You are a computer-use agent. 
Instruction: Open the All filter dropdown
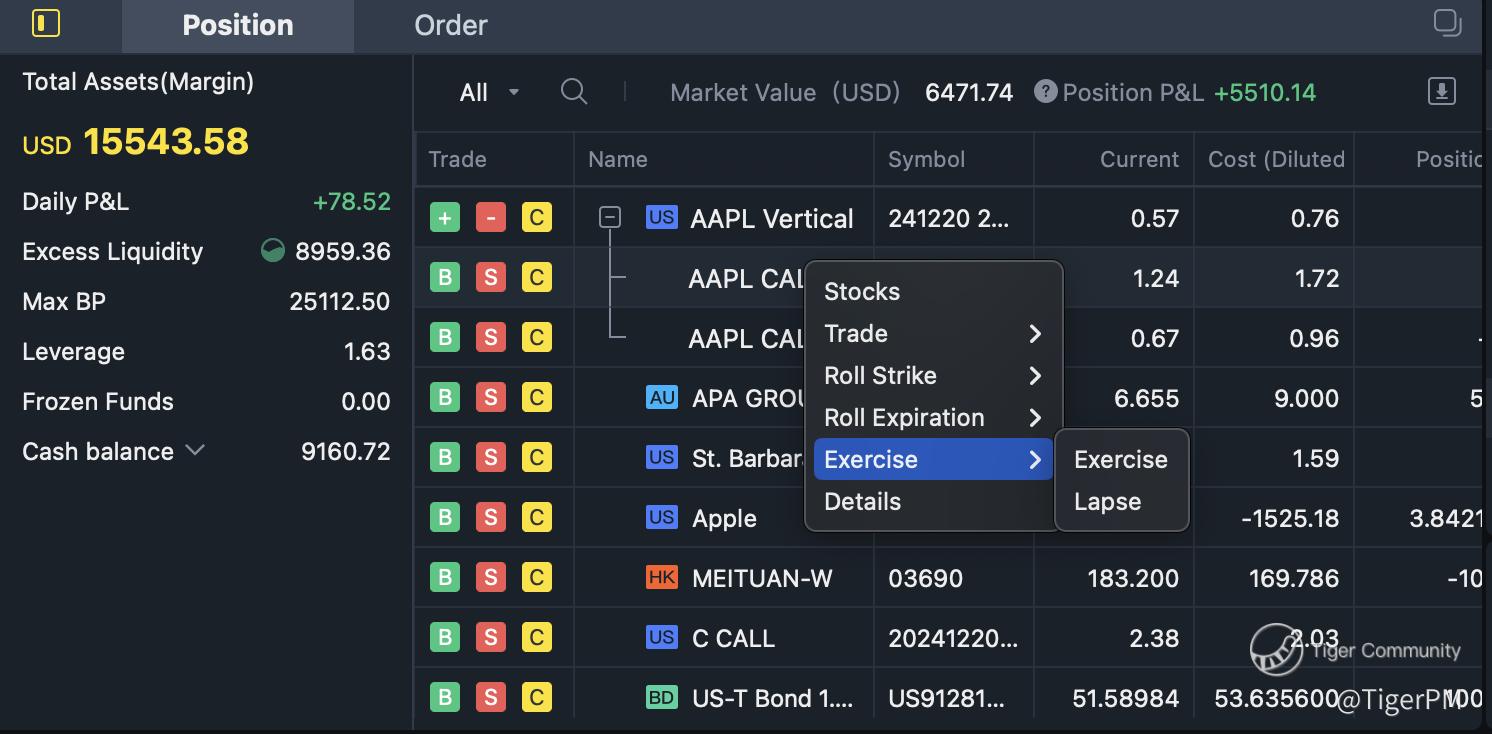point(489,93)
